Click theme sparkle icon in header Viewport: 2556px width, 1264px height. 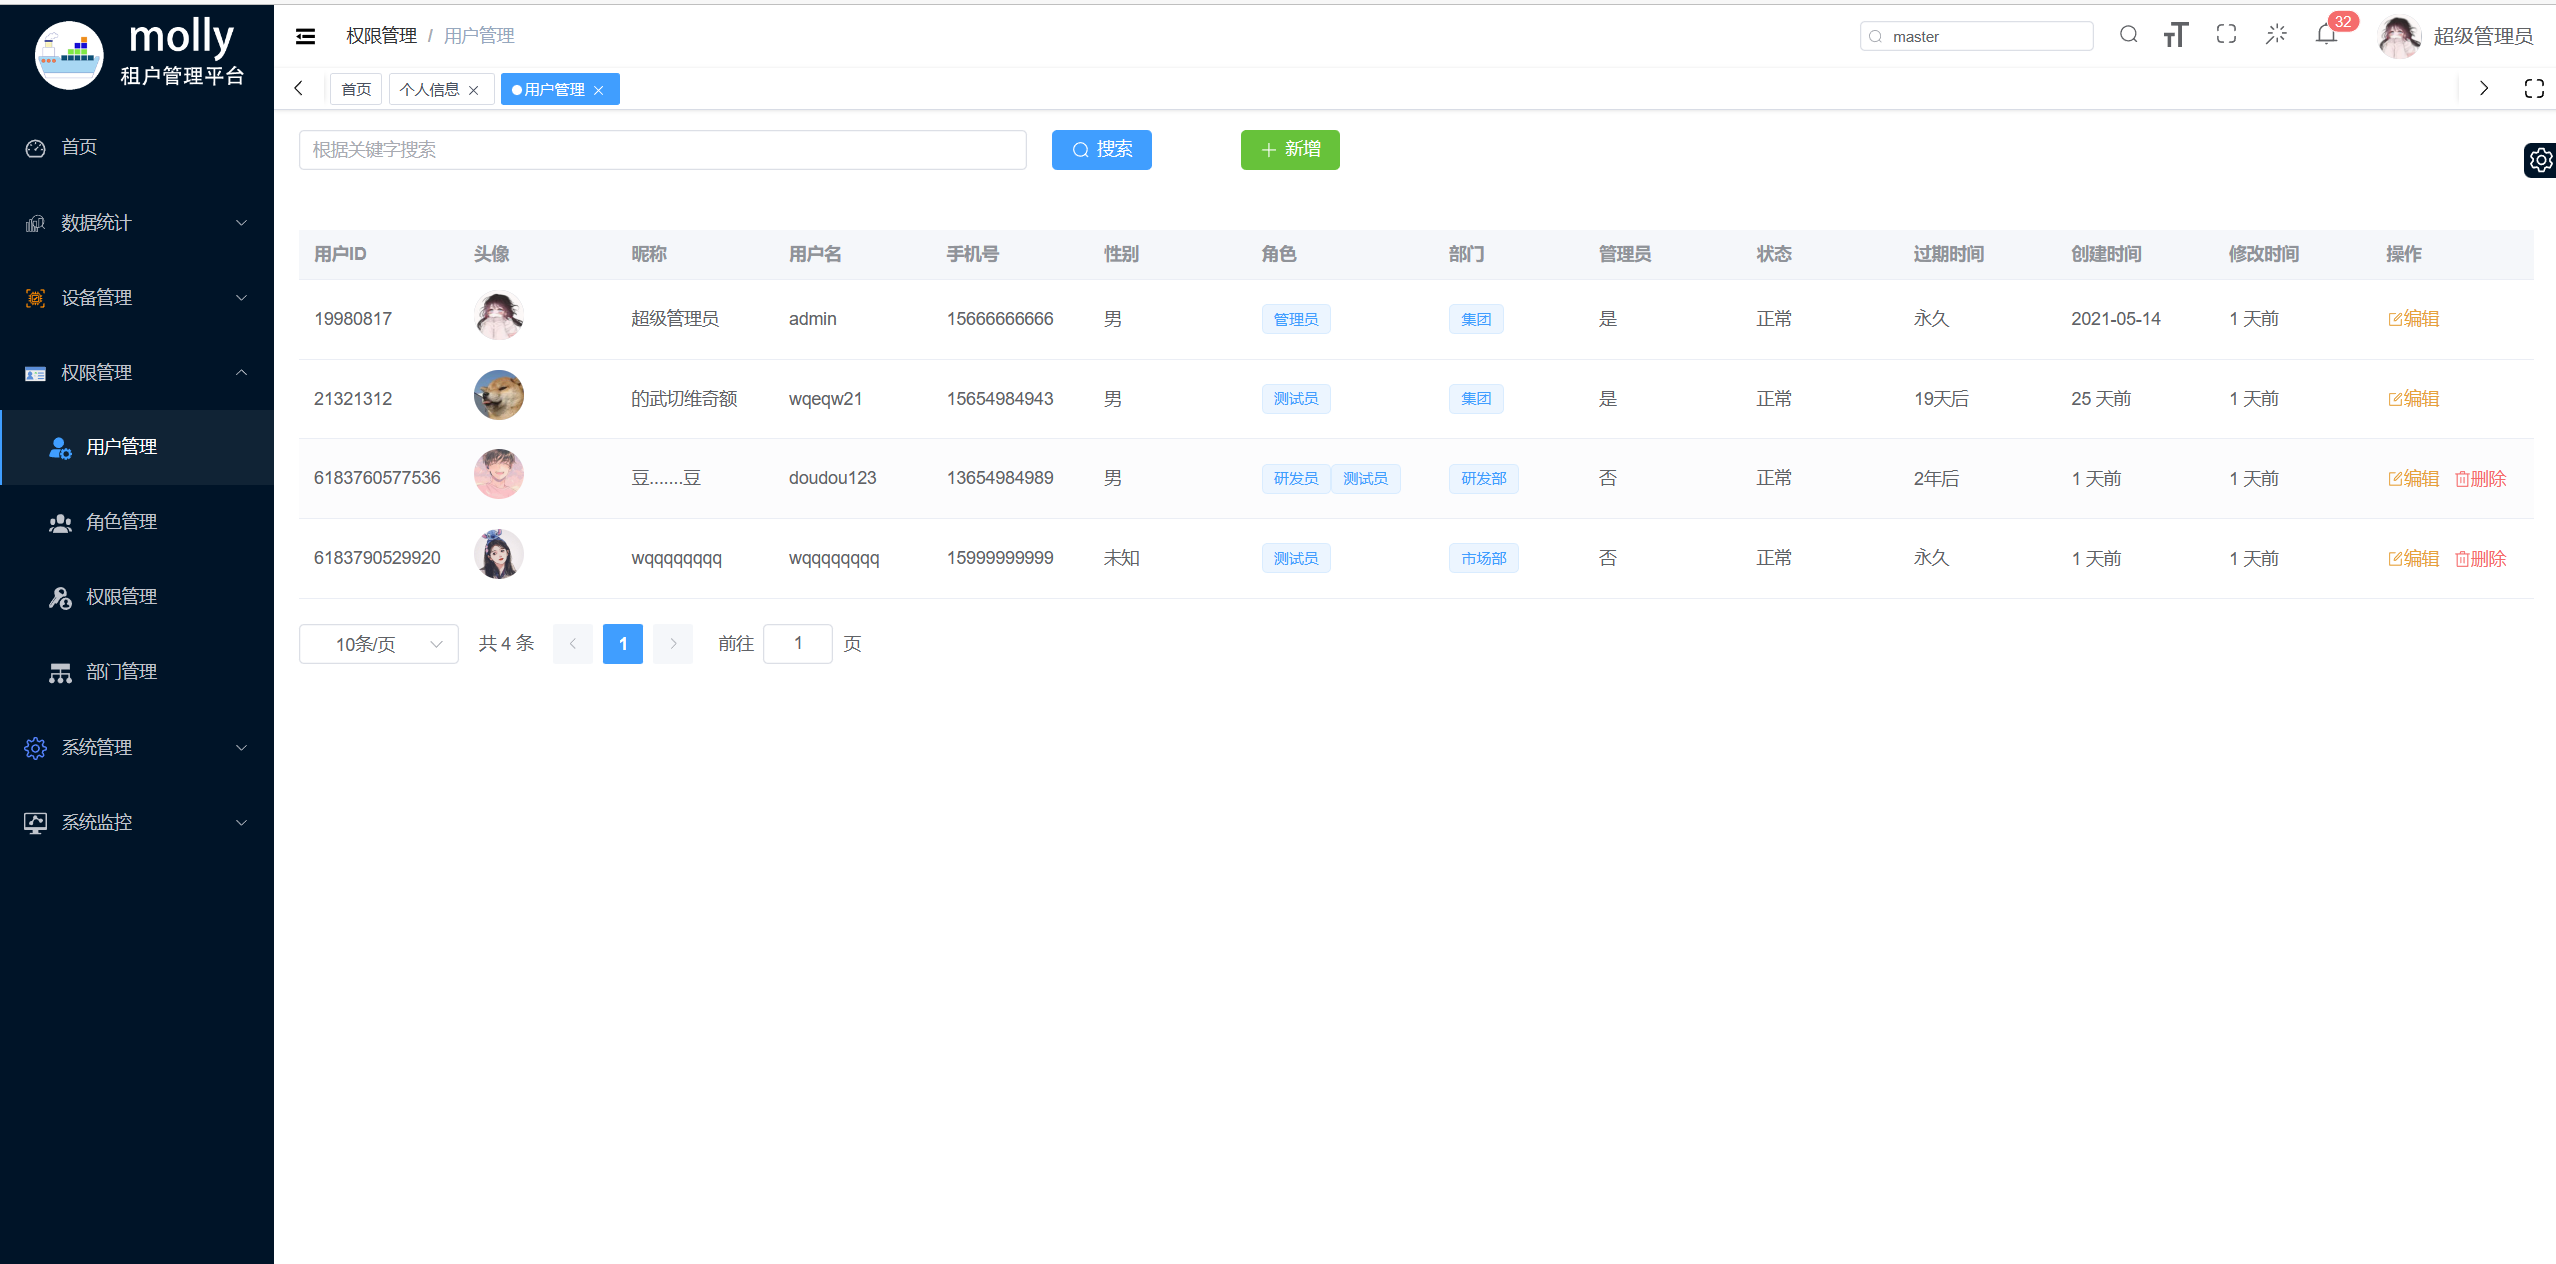click(2276, 35)
